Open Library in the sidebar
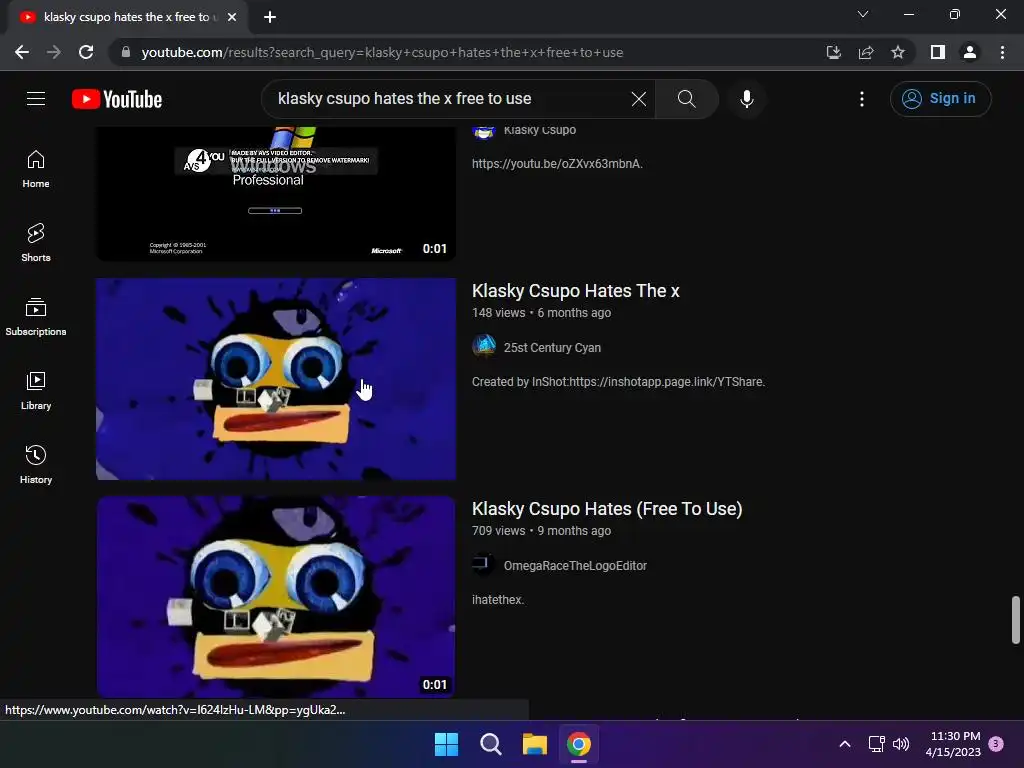Viewport: 1024px width, 768px height. point(36,391)
